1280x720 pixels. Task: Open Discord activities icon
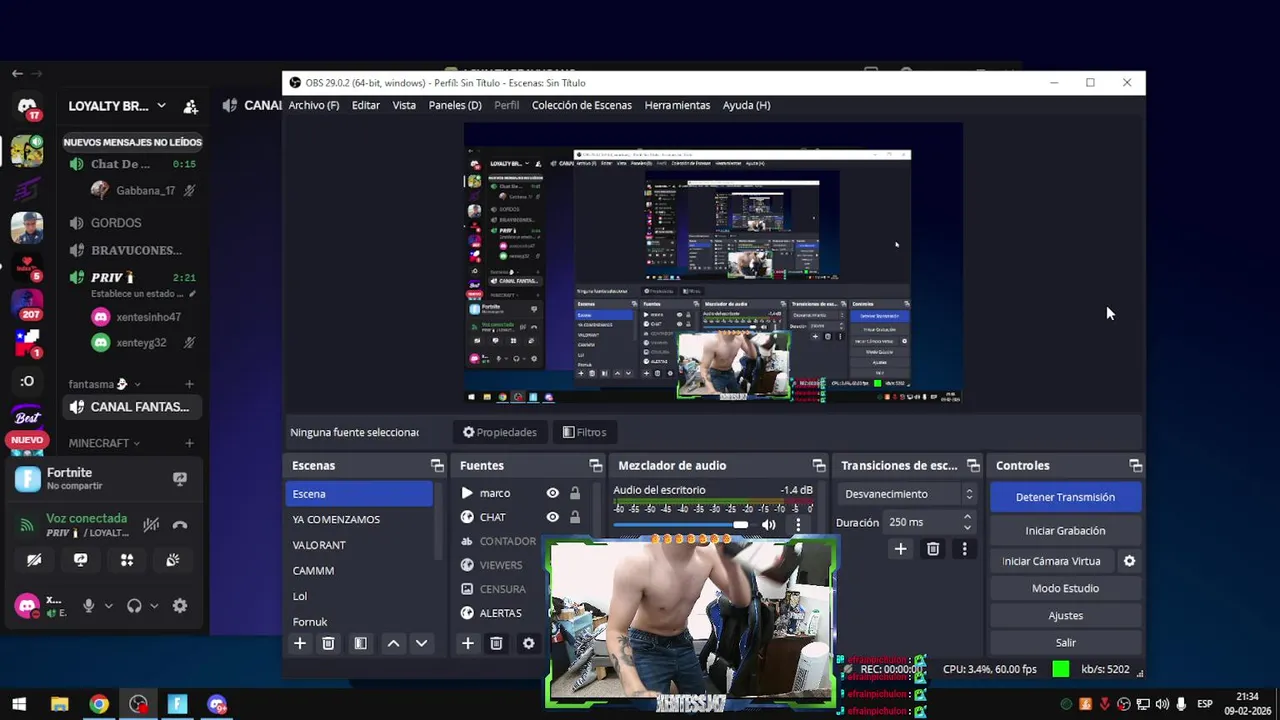pyautogui.click(x=127, y=561)
